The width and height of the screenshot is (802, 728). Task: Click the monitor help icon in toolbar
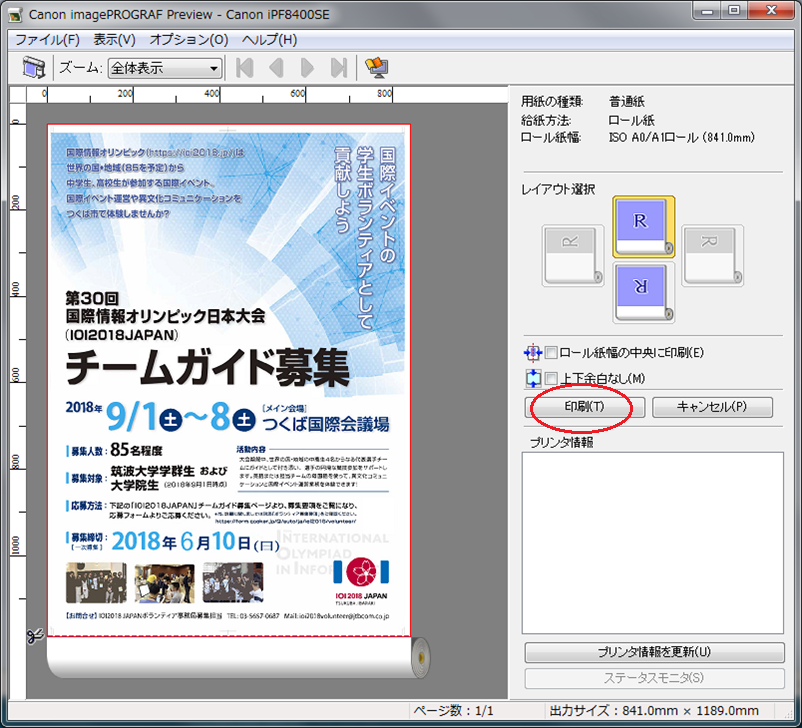[x=376, y=68]
